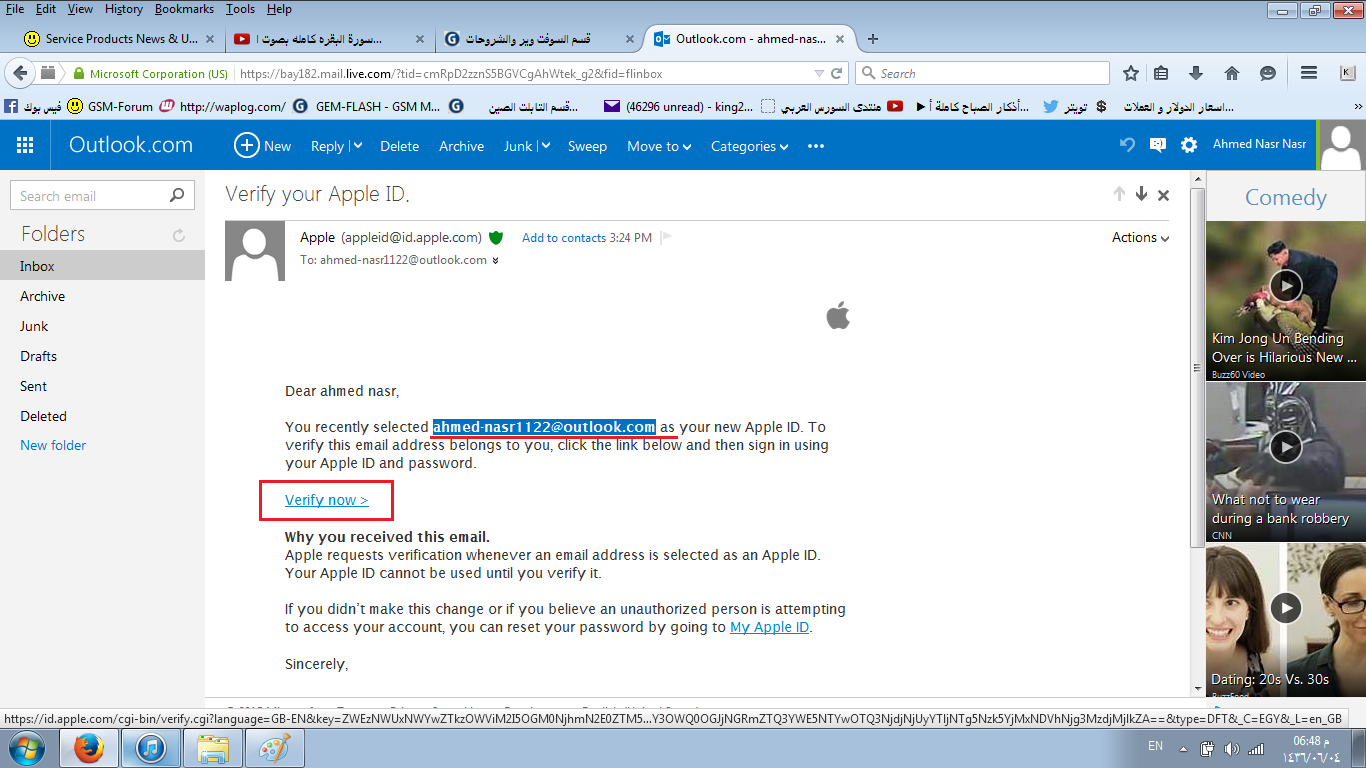Open the Categories dropdown

click(x=749, y=146)
